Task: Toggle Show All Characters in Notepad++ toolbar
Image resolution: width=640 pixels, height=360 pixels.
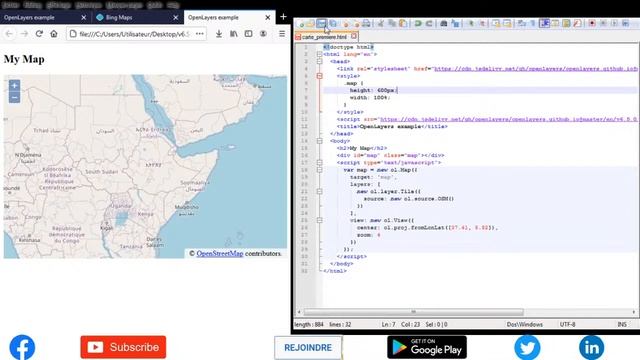Action: tap(532, 24)
